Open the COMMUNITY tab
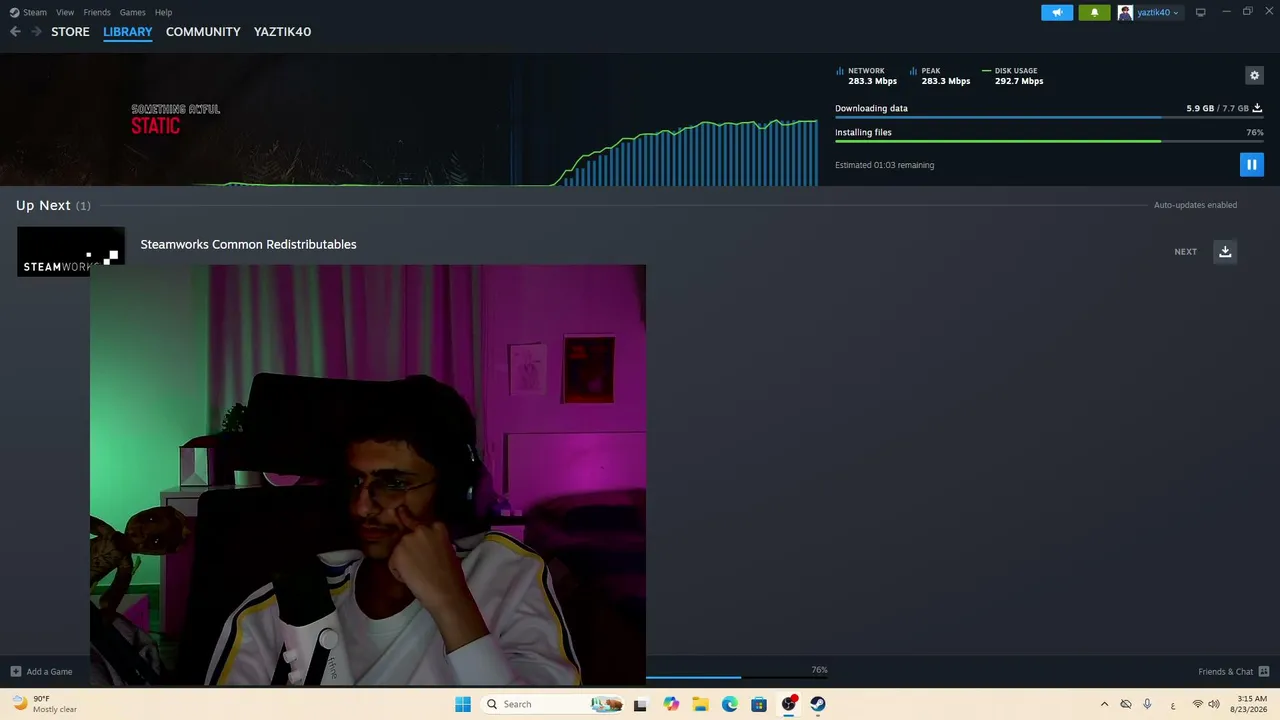The height and width of the screenshot is (720, 1280). point(203,32)
